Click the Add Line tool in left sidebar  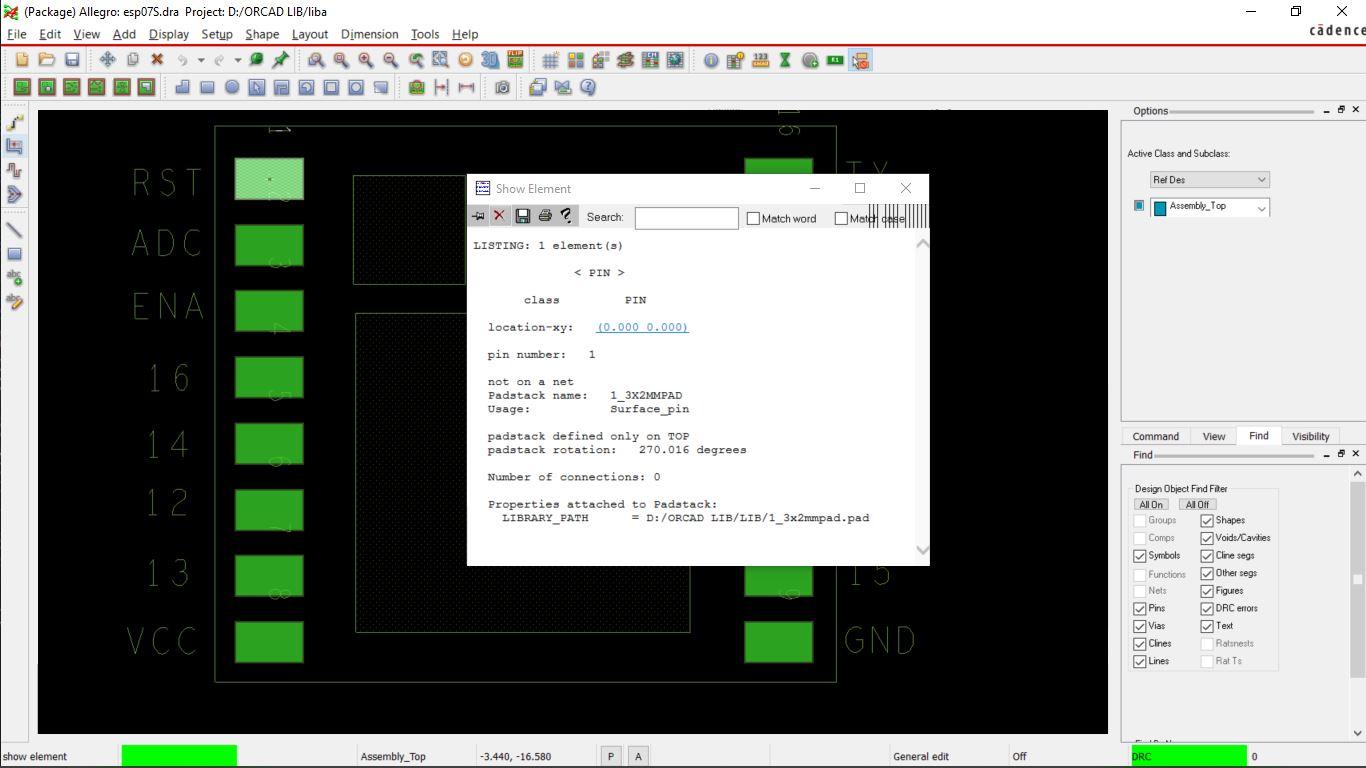tap(15, 230)
